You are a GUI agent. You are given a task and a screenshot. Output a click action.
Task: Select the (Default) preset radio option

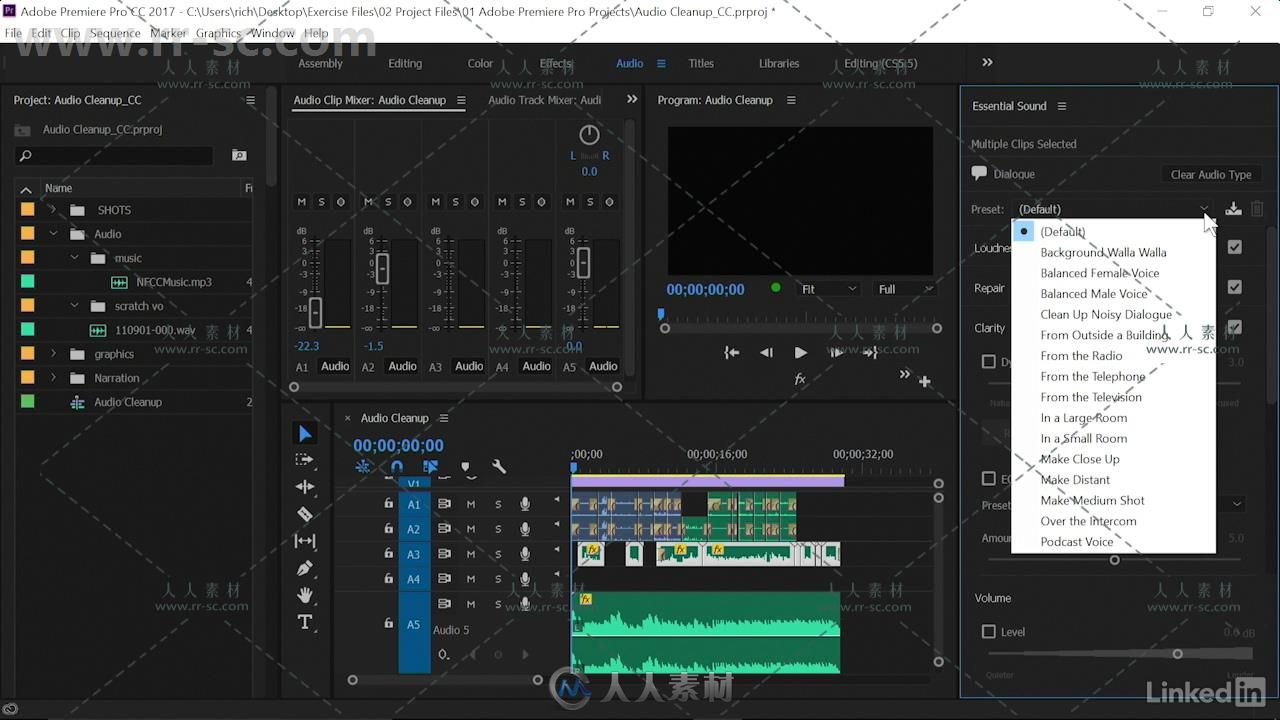point(1024,231)
